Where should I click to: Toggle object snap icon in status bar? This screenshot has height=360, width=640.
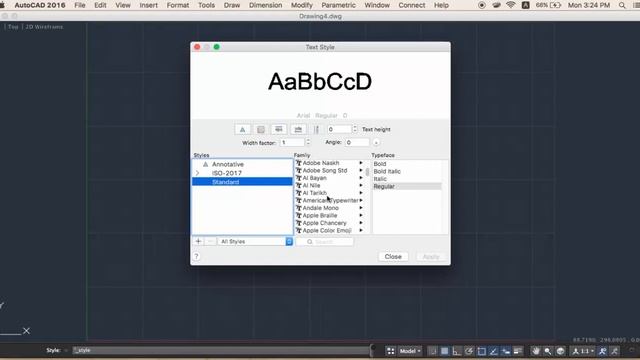pos(481,351)
